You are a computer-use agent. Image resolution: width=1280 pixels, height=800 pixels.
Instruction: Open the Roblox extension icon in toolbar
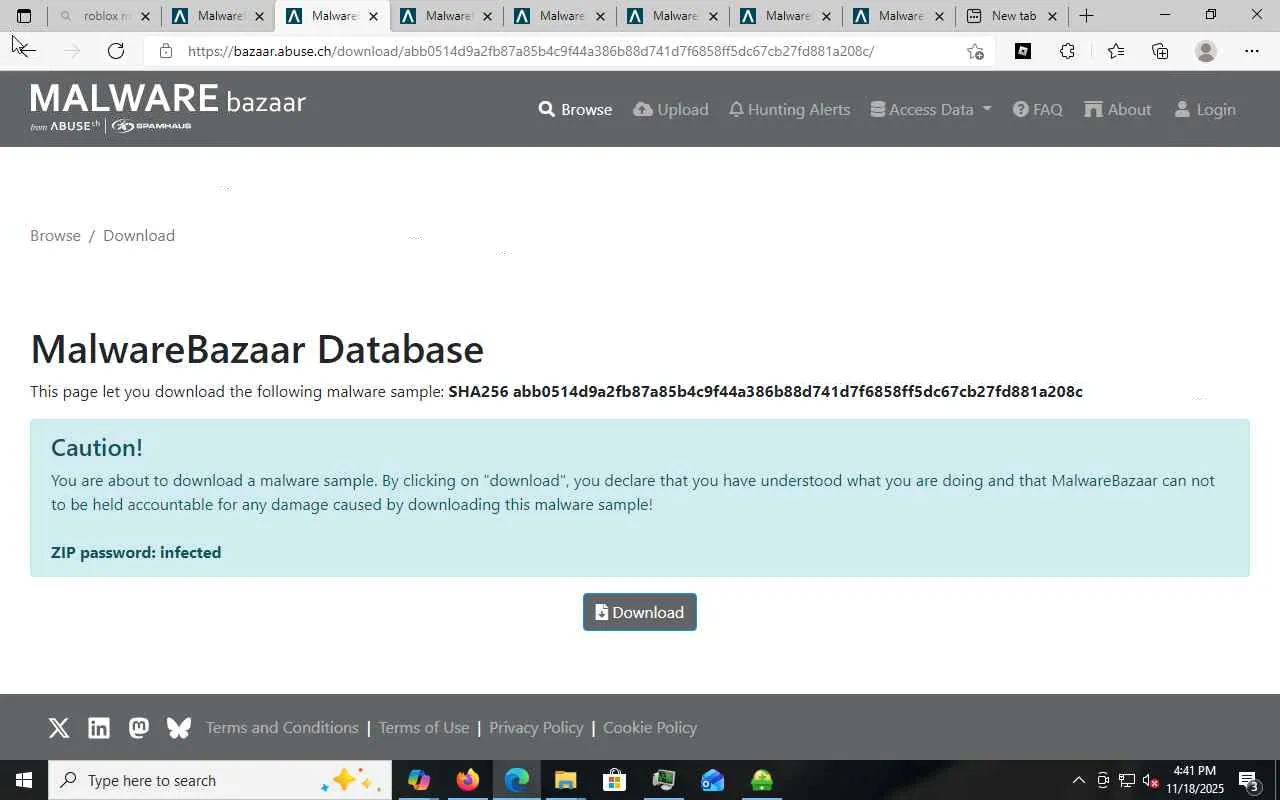point(1023,51)
